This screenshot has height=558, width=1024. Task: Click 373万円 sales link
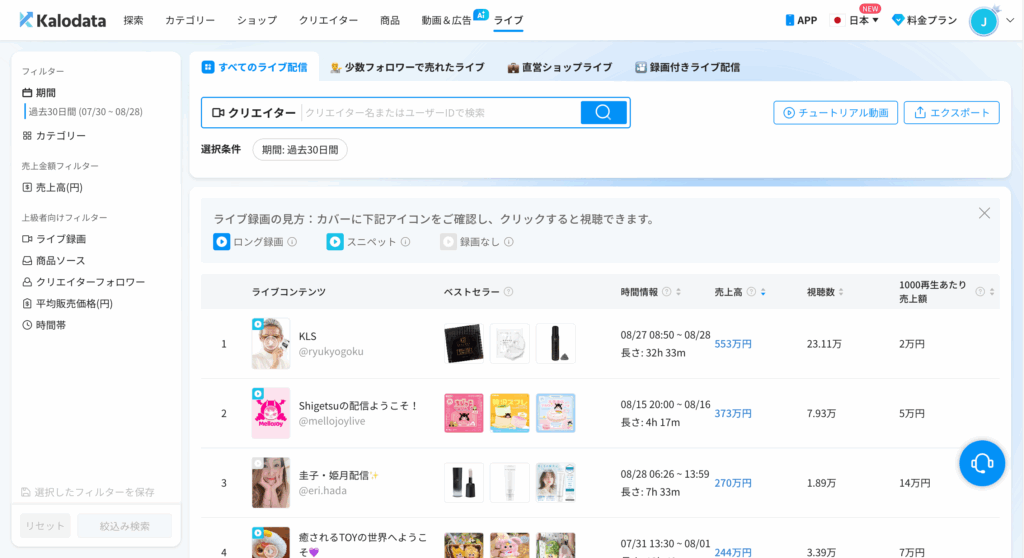733,414
